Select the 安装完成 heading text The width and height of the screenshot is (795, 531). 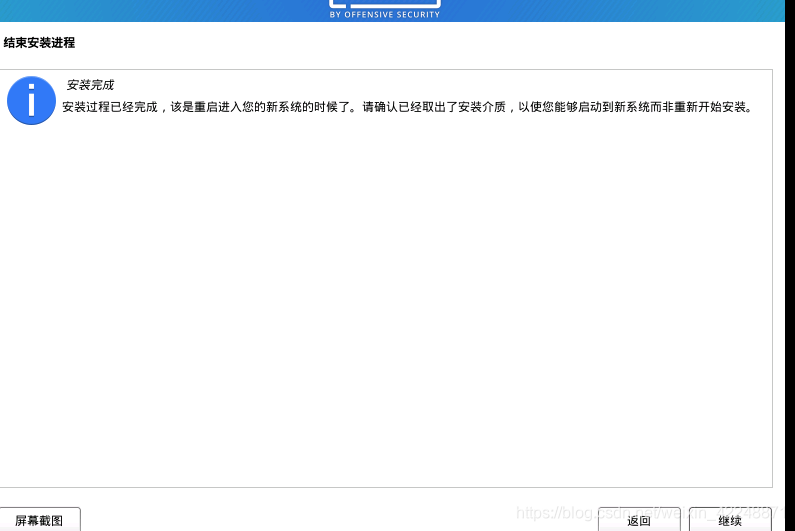tap(90, 85)
